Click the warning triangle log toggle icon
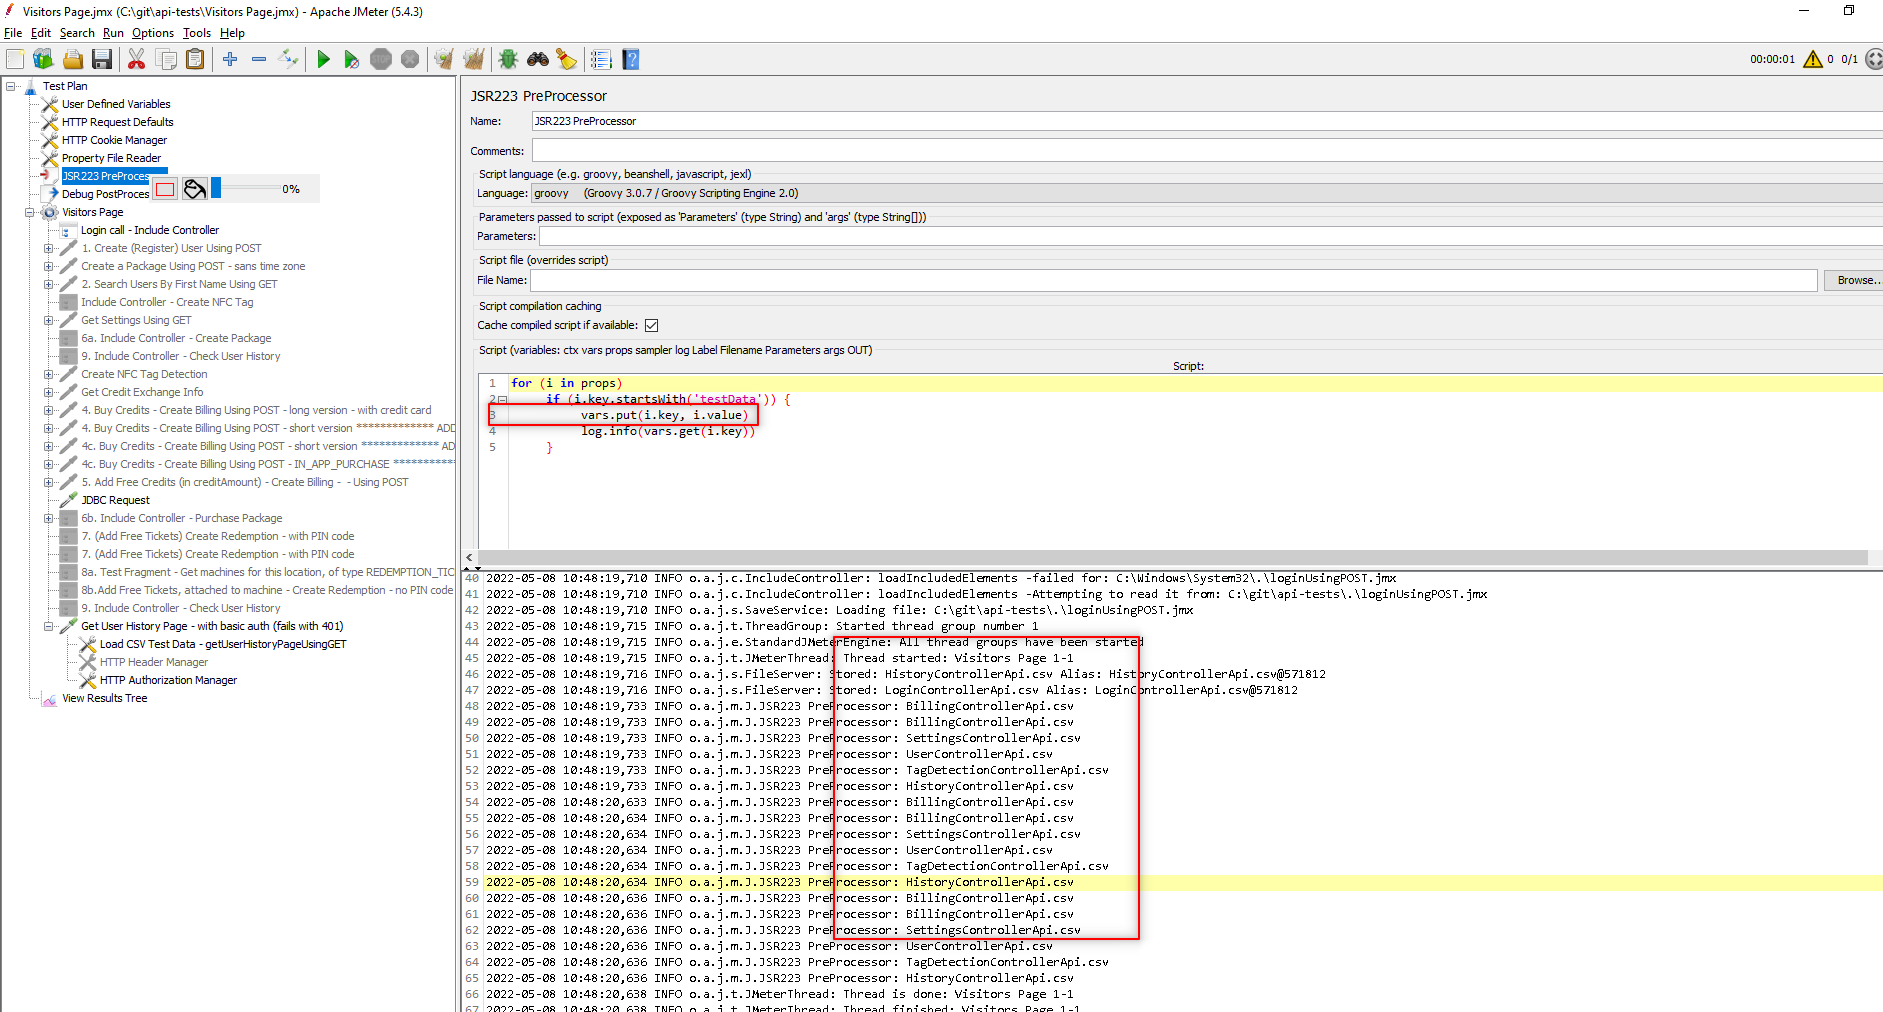Image resolution: width=1883 pixels, height=1012 pixels. (1812, 60)
